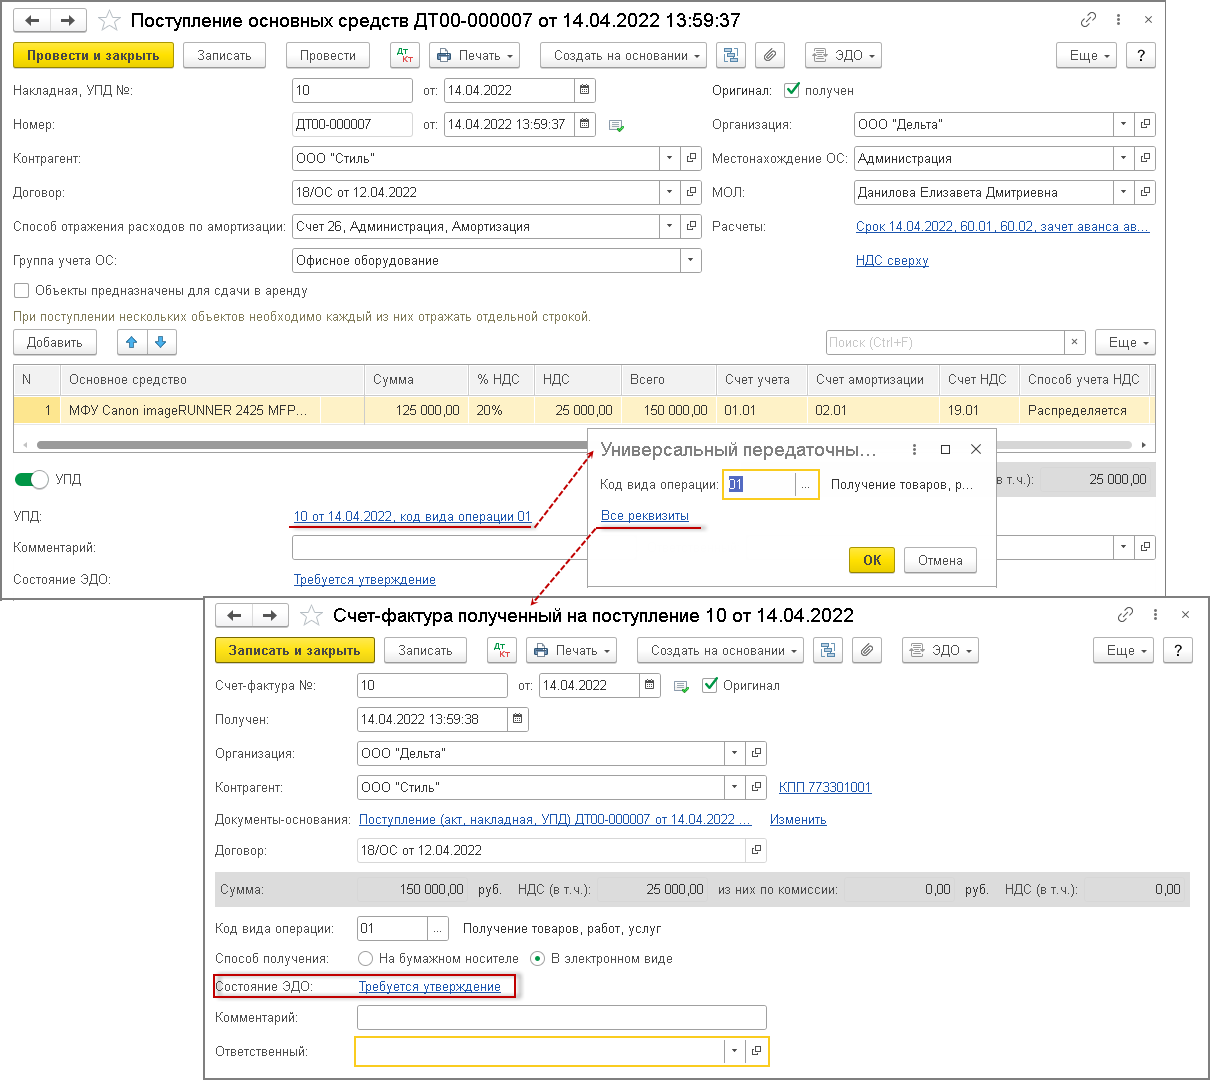Open Договор card in invoice window

[757, 851]
